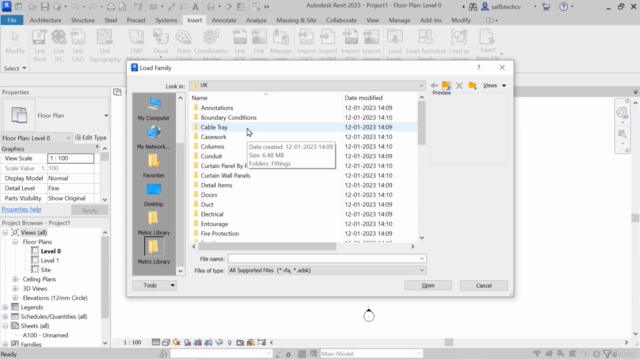This screenshot has width=640, height=360.
Task: Open Revit help from title bar
Action: pos(563,7)
